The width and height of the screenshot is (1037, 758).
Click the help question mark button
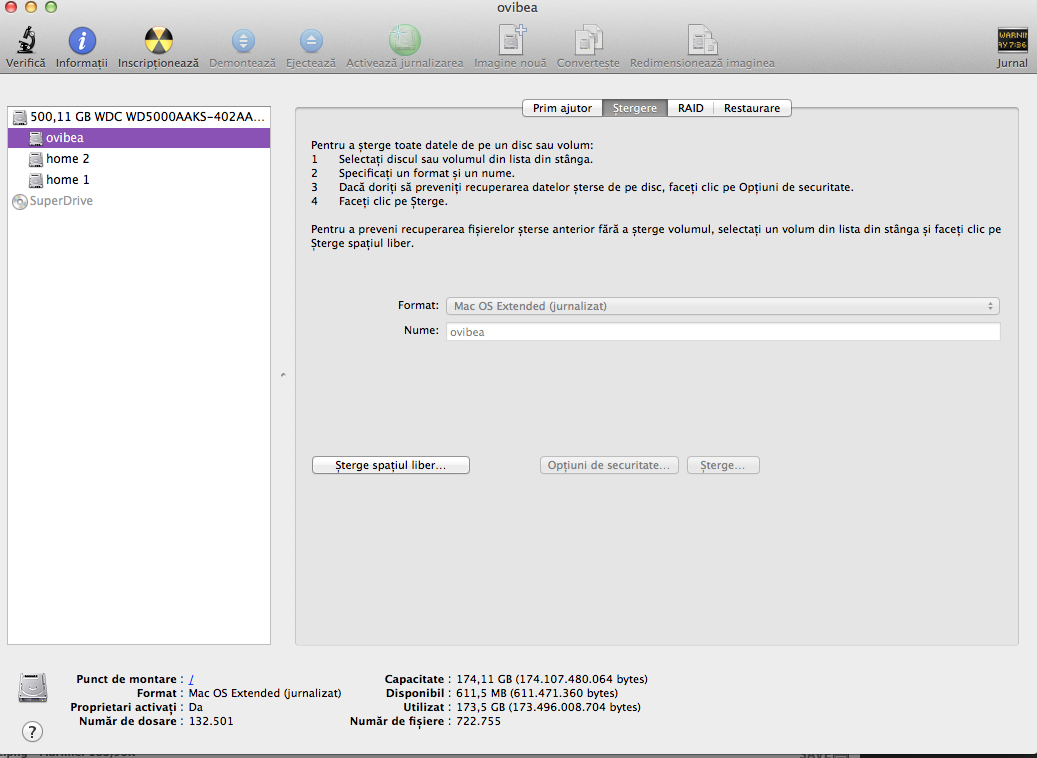click(x=32, y=732)
